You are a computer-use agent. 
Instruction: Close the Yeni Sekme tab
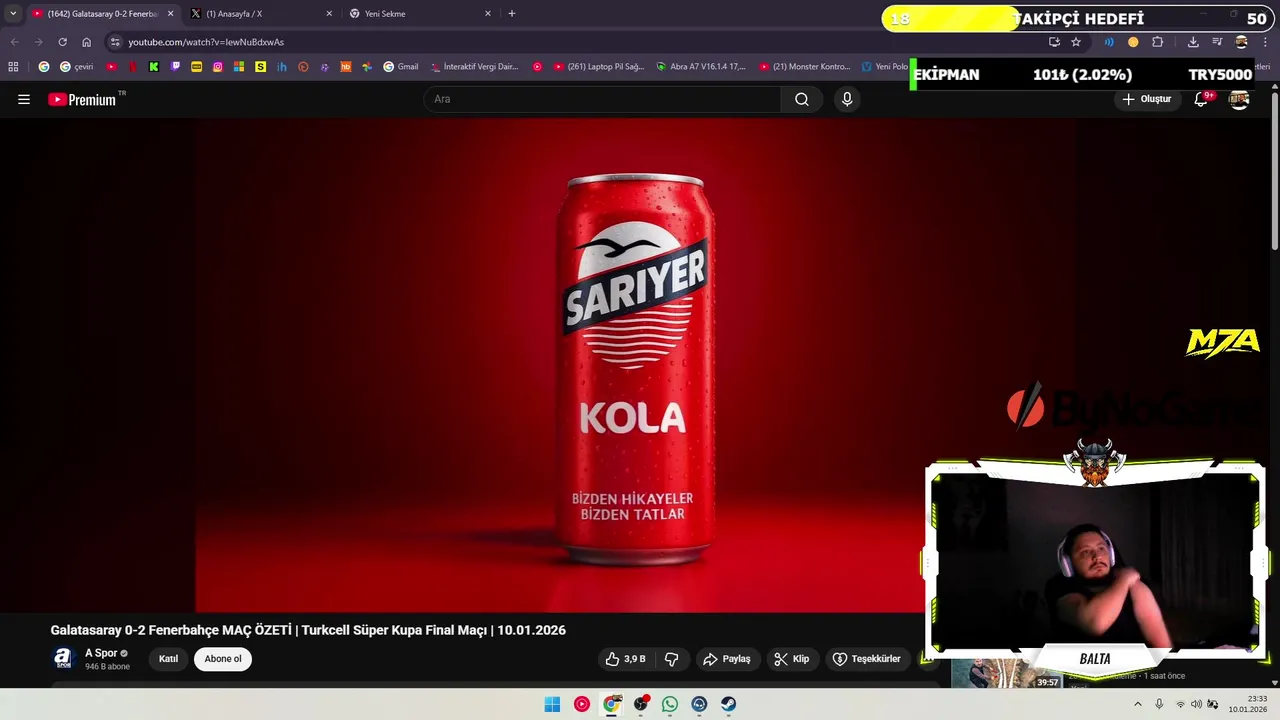(488, 14)
